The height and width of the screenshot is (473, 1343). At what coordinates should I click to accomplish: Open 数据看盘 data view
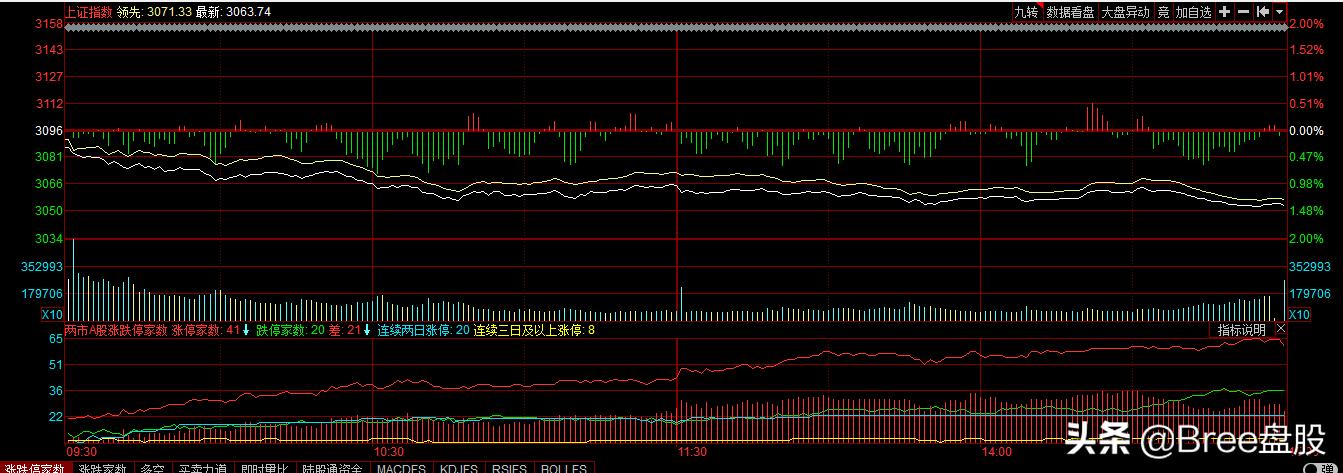click(1070, 12)
